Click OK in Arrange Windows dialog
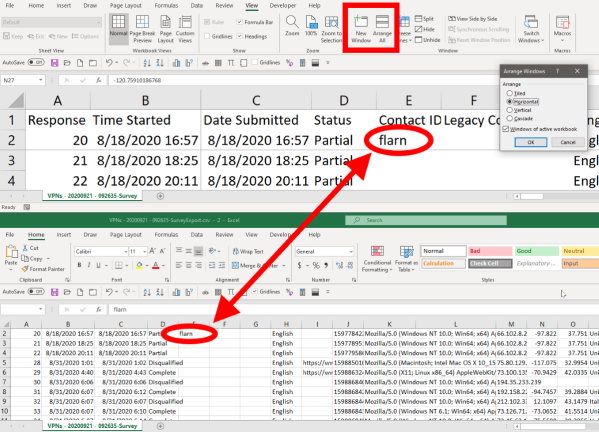 531,142
